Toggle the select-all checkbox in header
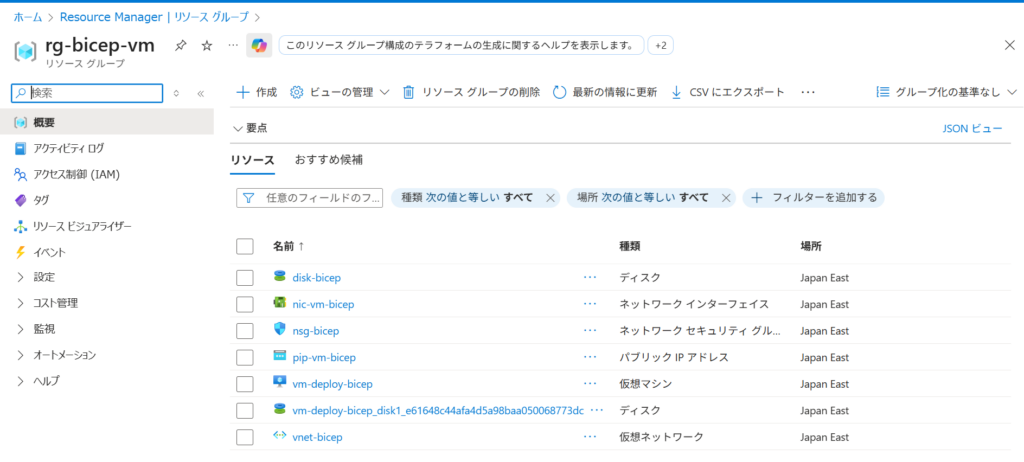1024x462 pixels. (x=245, y=246)
